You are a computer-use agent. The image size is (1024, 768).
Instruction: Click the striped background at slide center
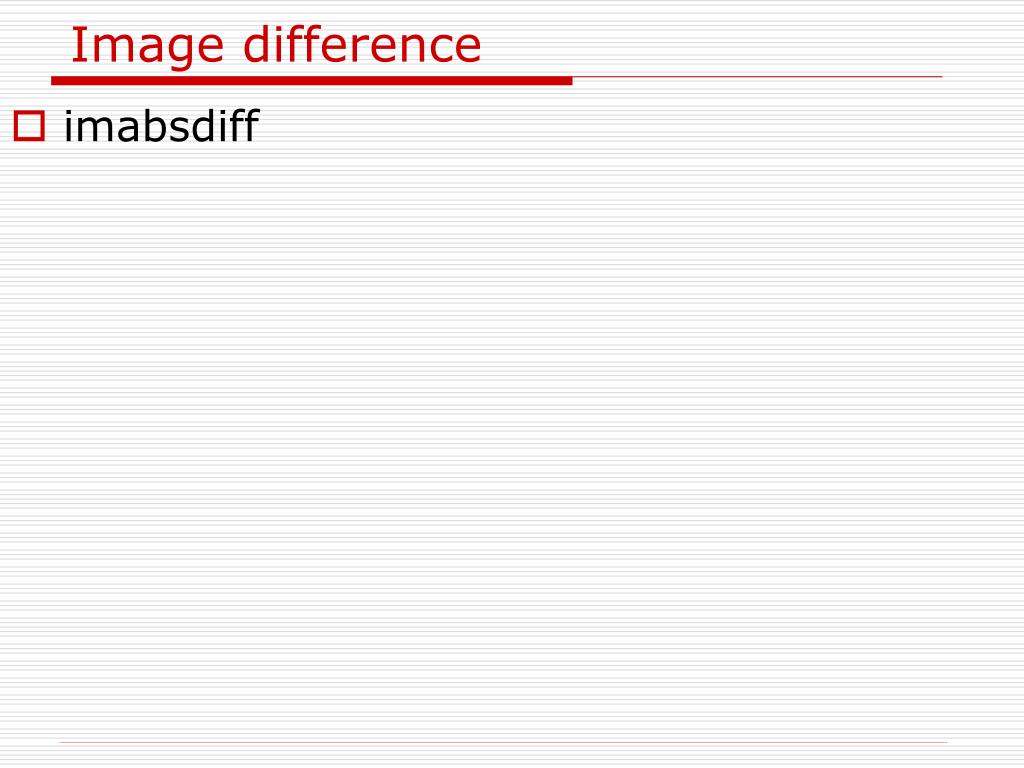512,384
